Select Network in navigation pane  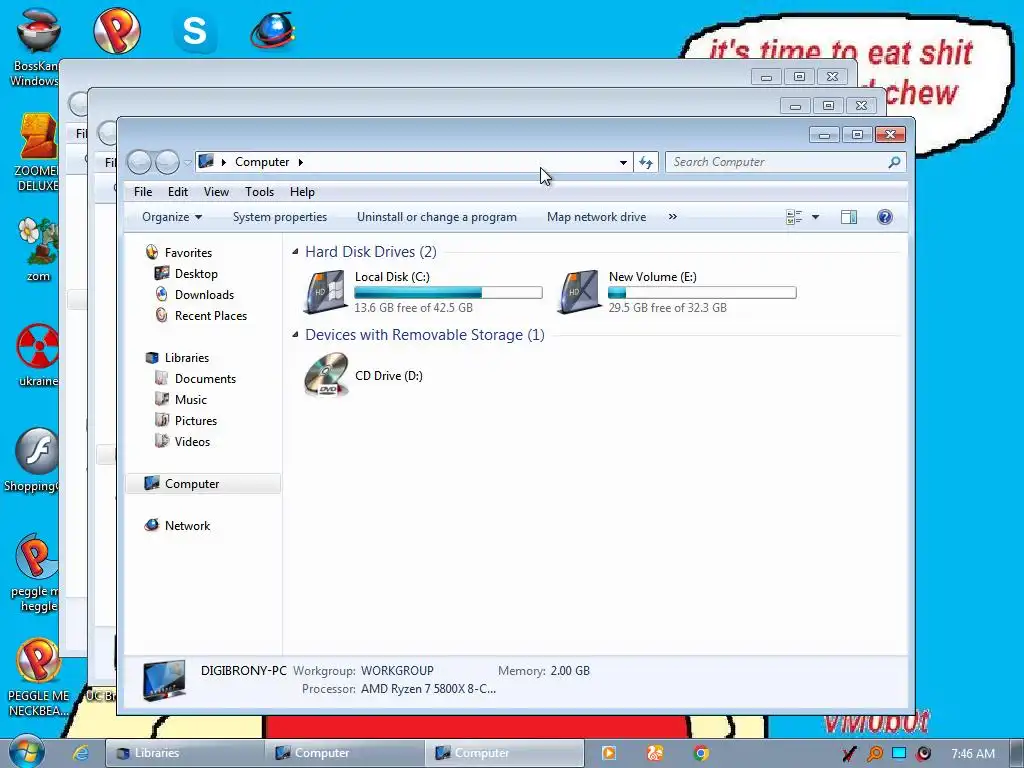(187, 526)
